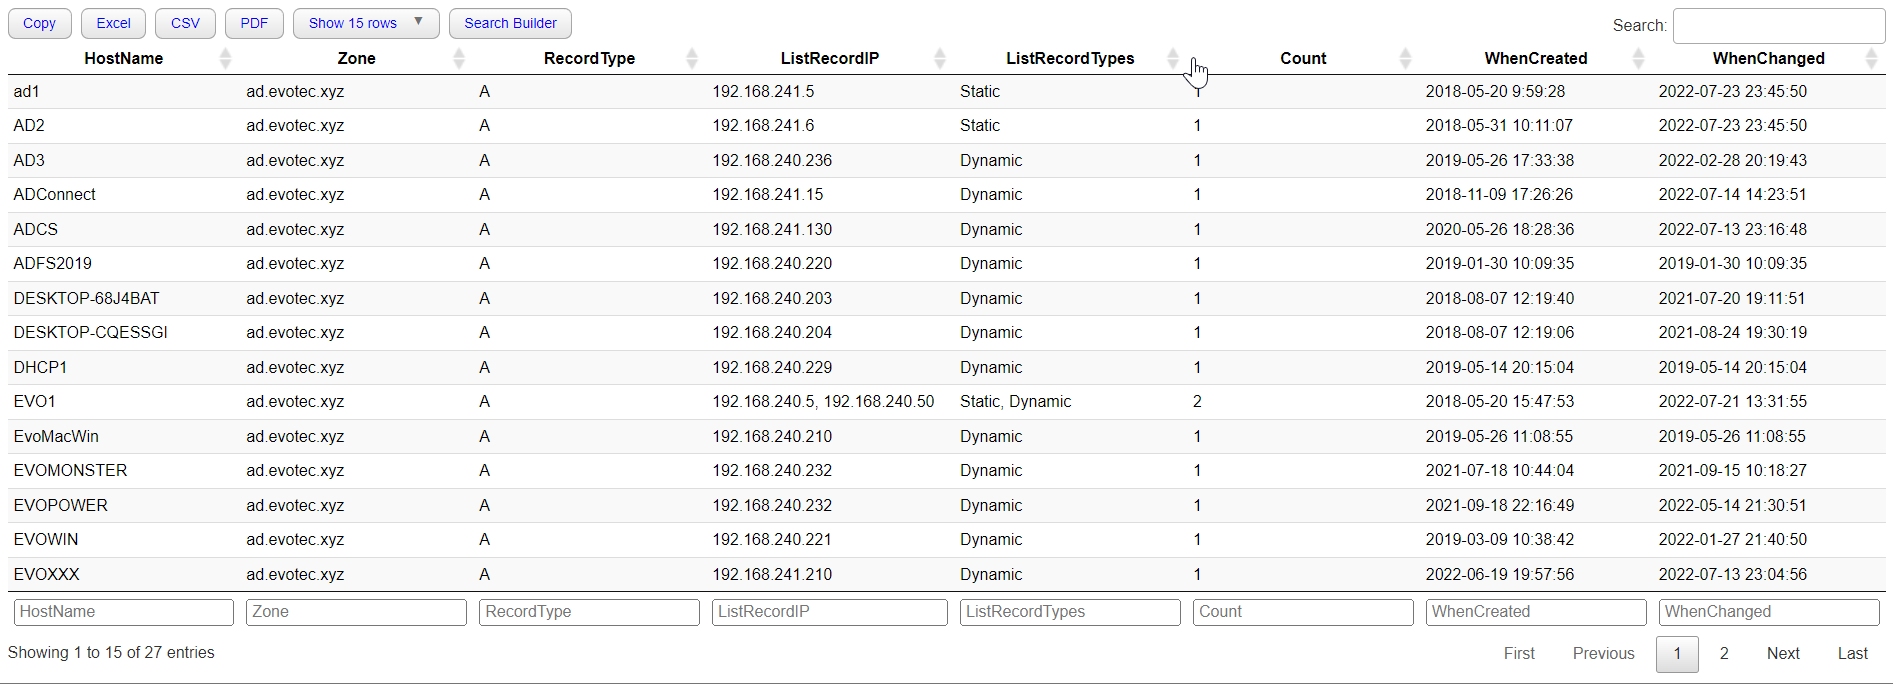Click WhenChanged column sort icon

[1871, 59]
